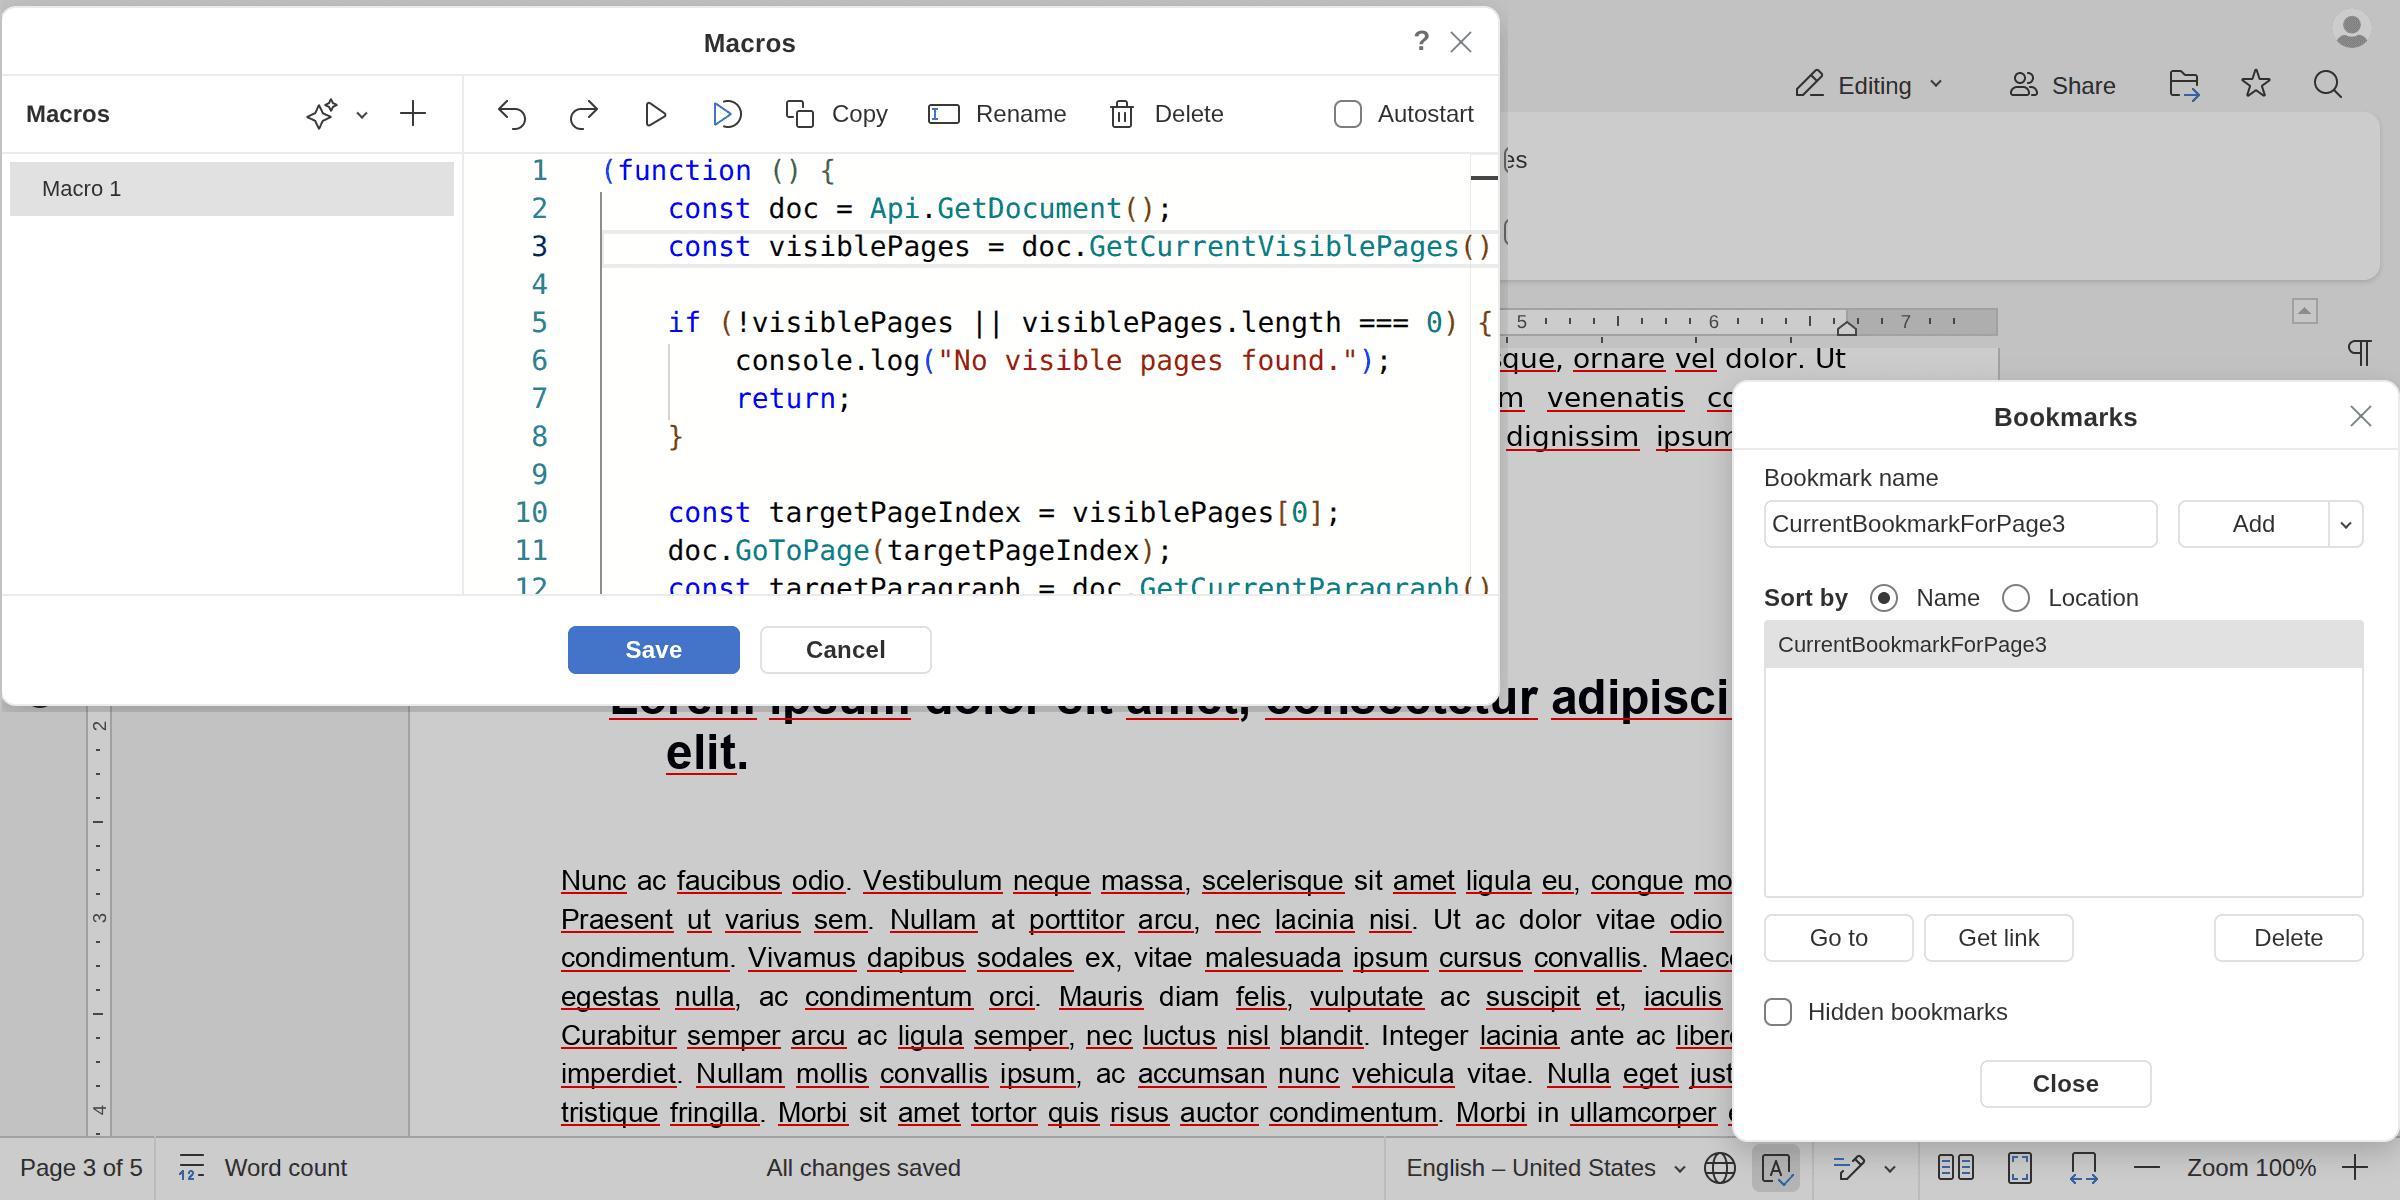2400x1200 pixels.
Task: Expand the Add button dropdown in Bookmarks
Action: coord(2346,524)
